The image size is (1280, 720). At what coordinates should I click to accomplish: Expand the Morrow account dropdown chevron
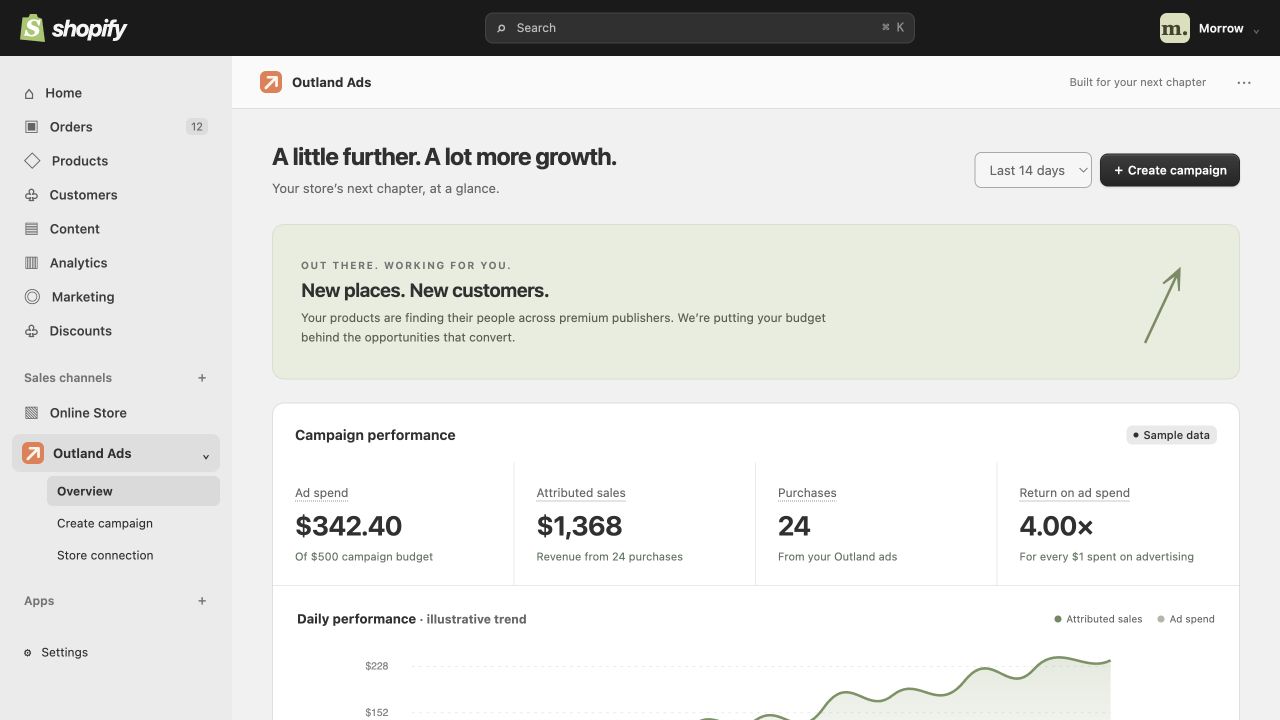pyautogui.click(x=1257, y=30)
